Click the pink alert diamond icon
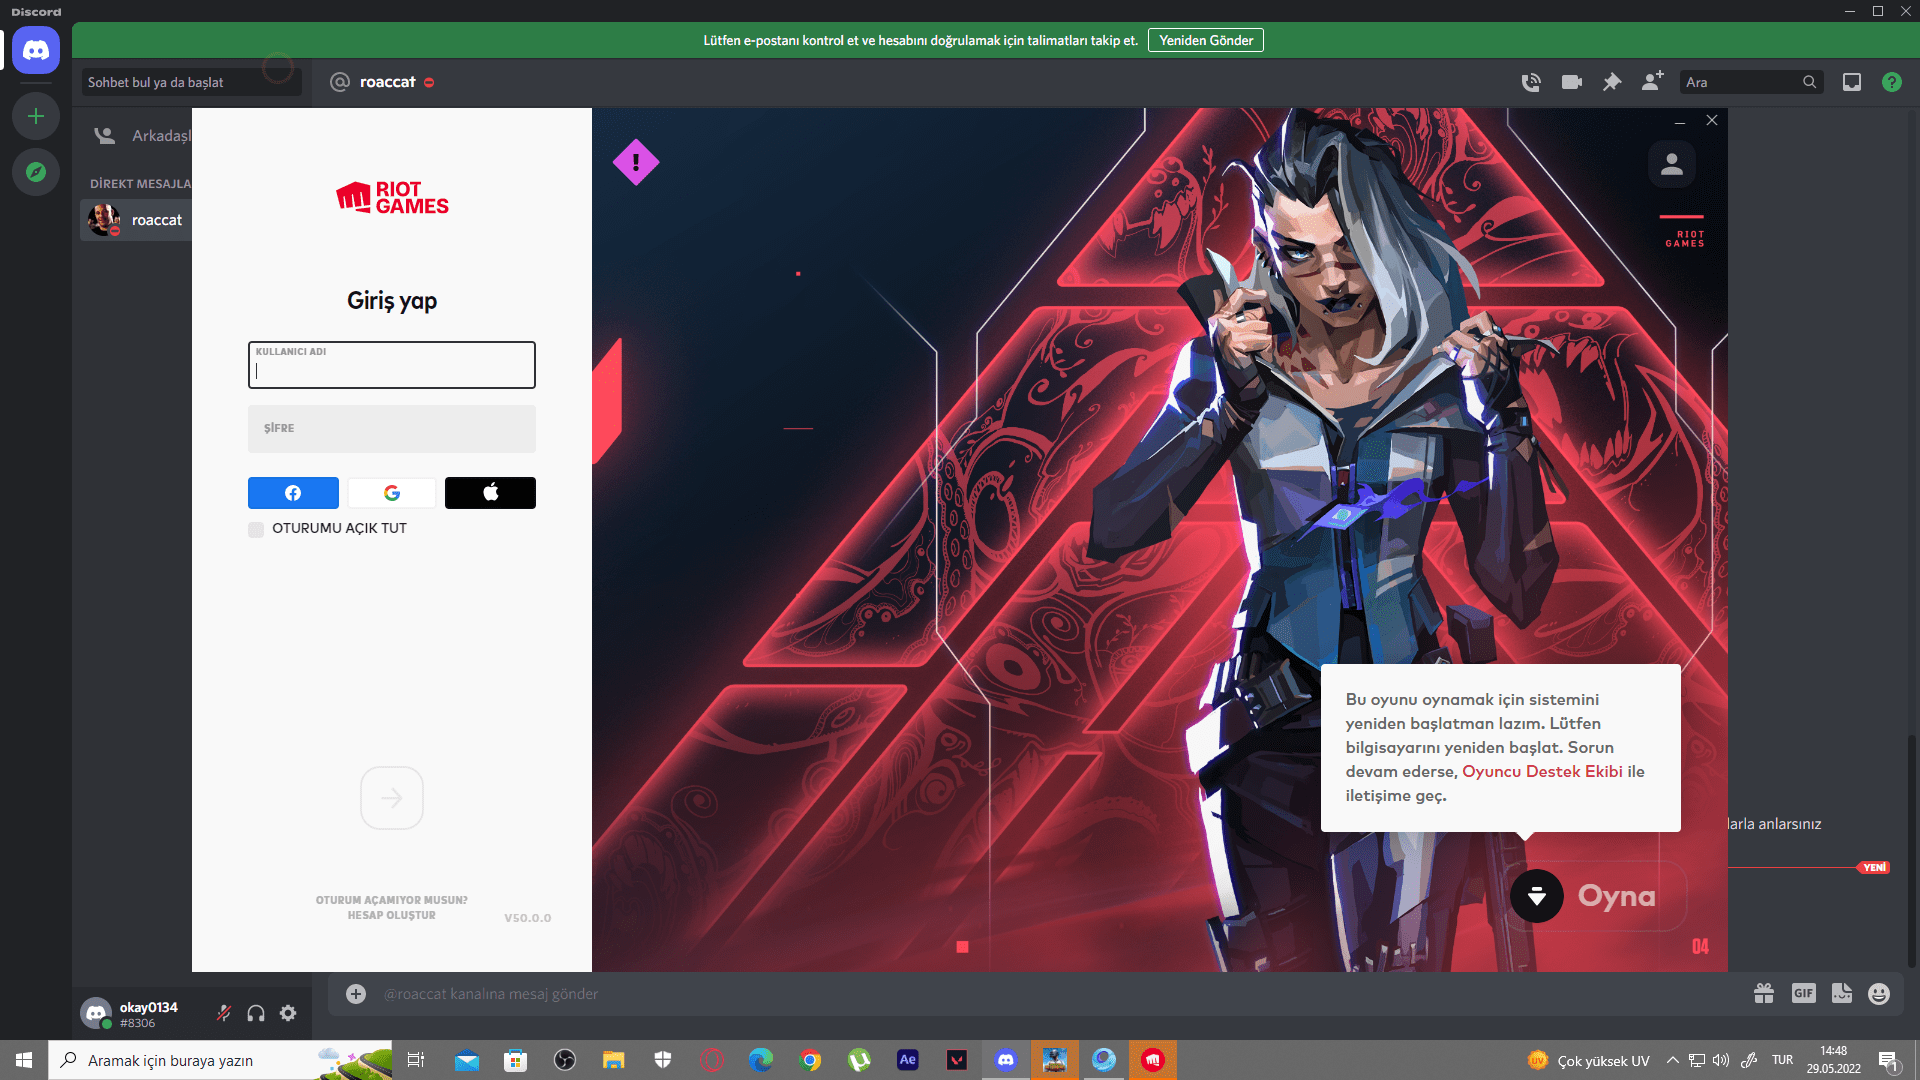Viewport: 1920px width, 1080px height. coord(636,162)
